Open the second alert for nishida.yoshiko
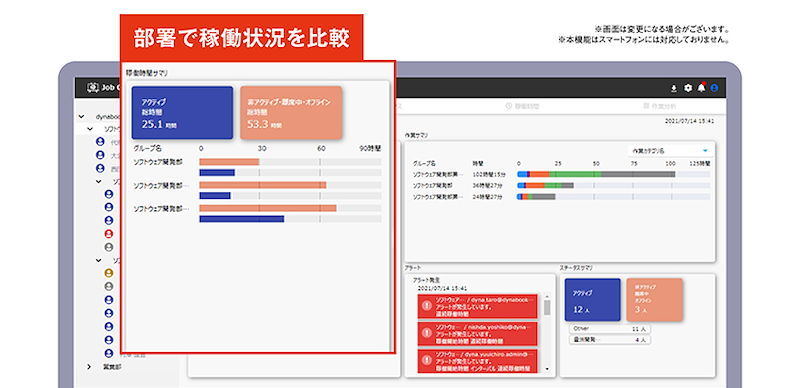The image size is (800, 388). click(477, 333)
